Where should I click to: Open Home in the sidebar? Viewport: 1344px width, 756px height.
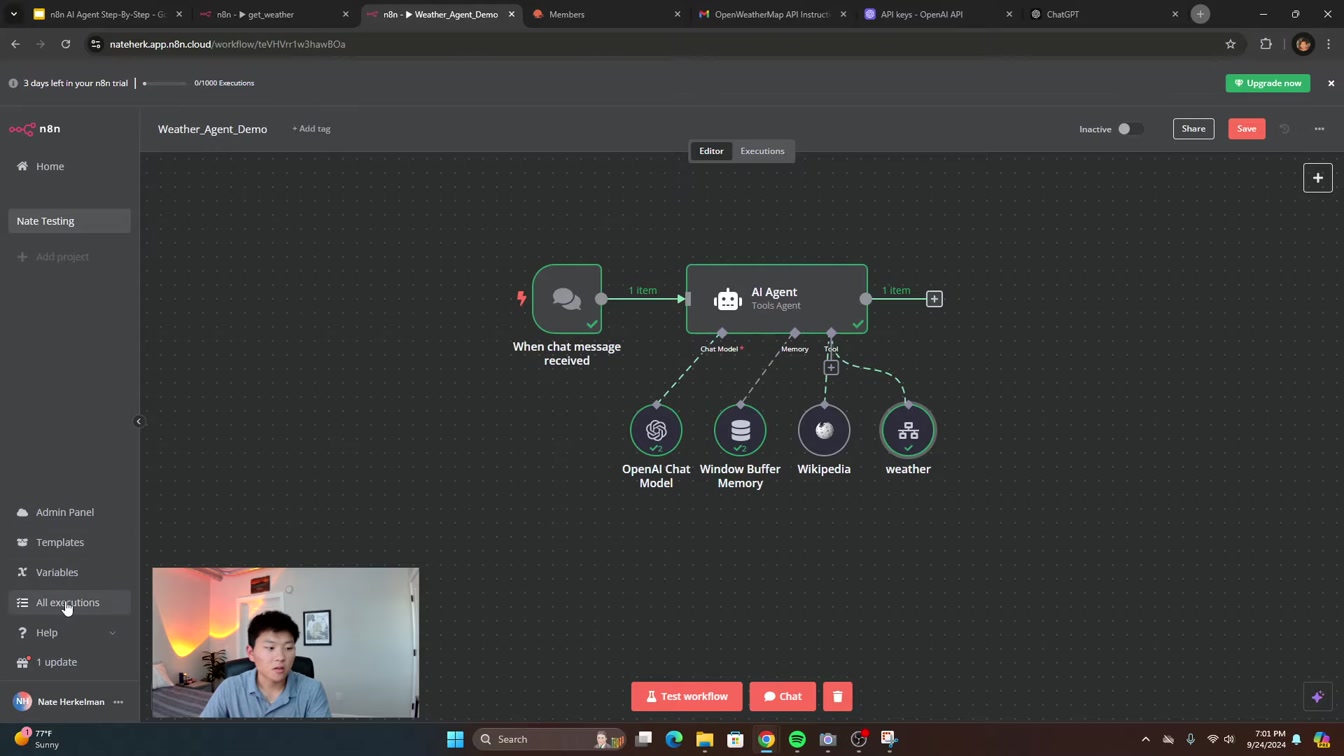(69, 167)
